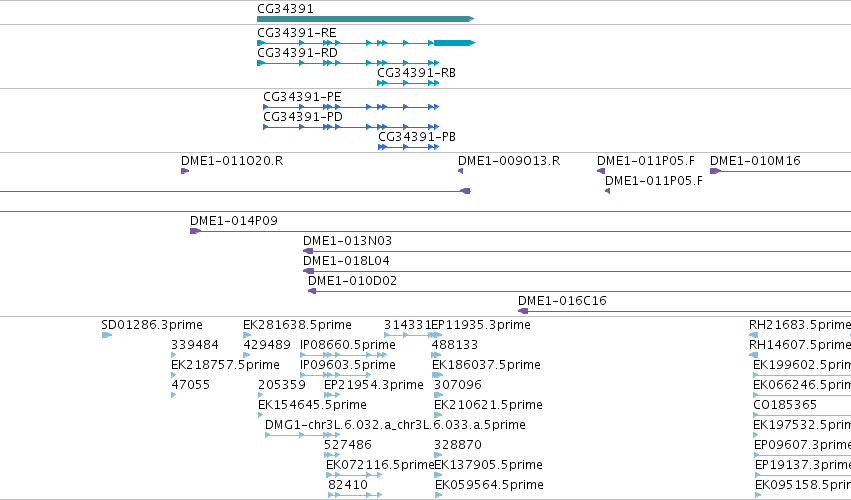This screenshot has height=500, width=851.
Task: Select the CG34391-RB transcript label
Action: tap(416, 73)
